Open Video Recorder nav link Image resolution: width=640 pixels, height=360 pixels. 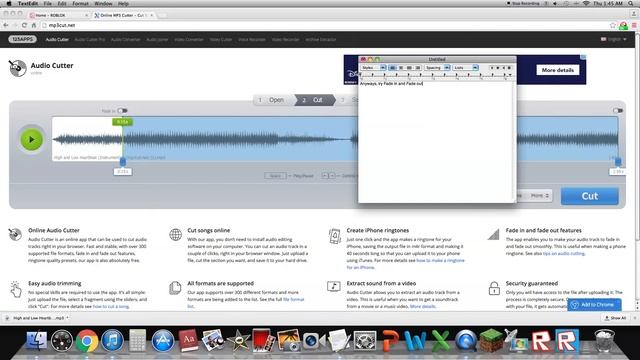click(286, 40)
